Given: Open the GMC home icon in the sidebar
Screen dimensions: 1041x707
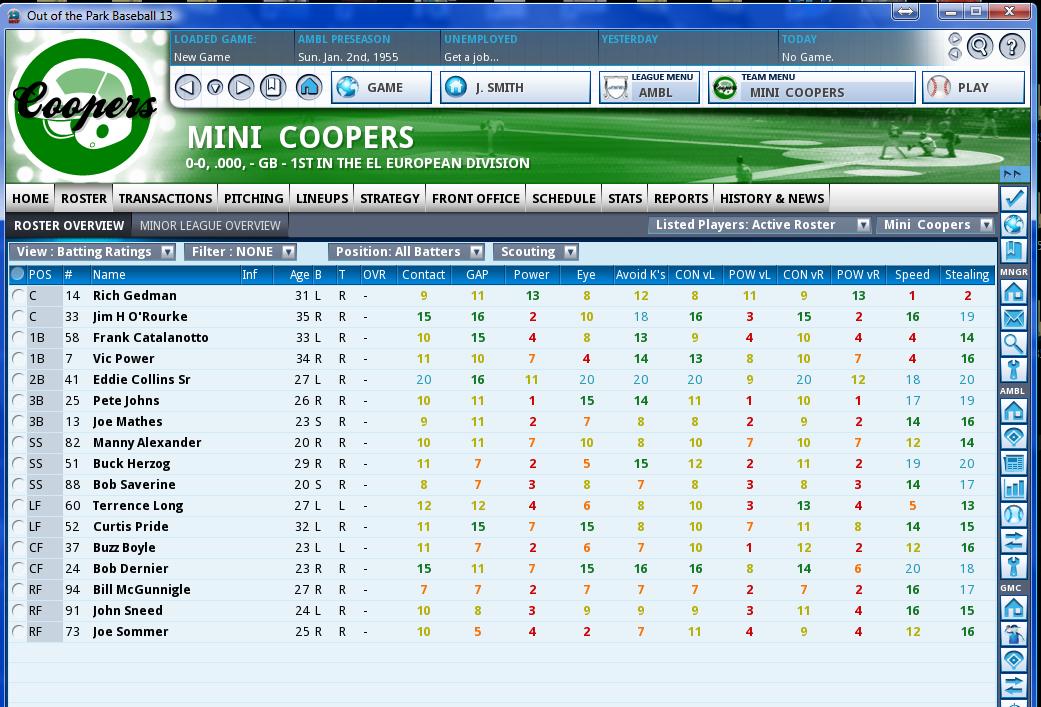Looking at the screenshot, I should pyautogui.click(x=1013, y=607).
